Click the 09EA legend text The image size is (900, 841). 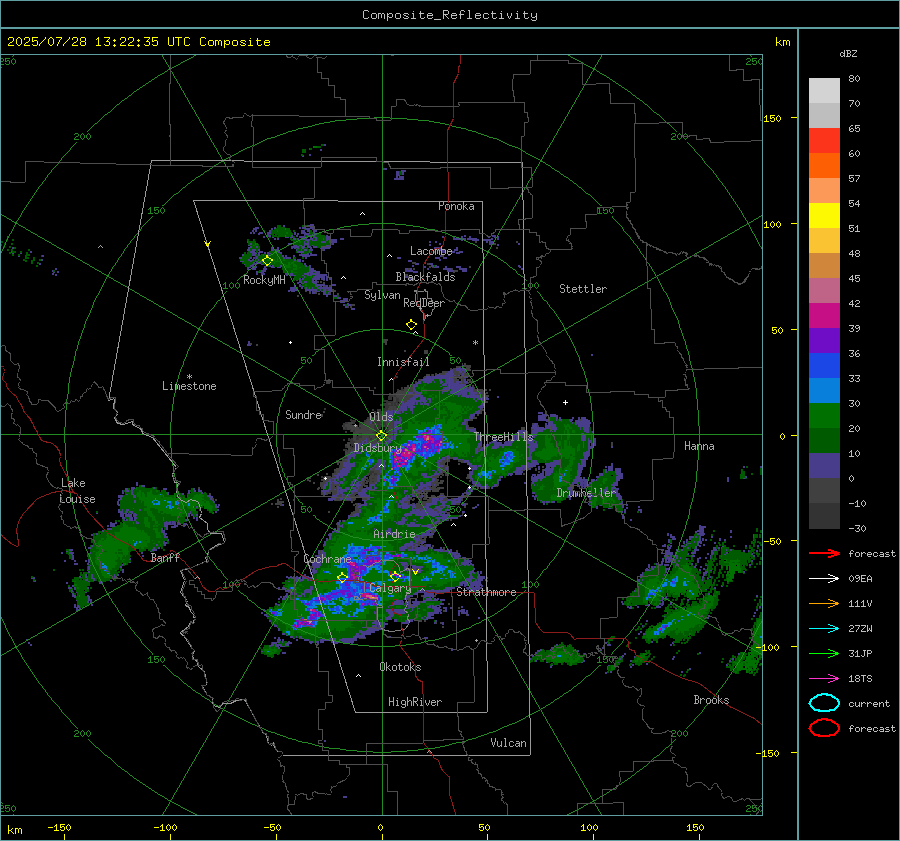(x=860, y=579)
